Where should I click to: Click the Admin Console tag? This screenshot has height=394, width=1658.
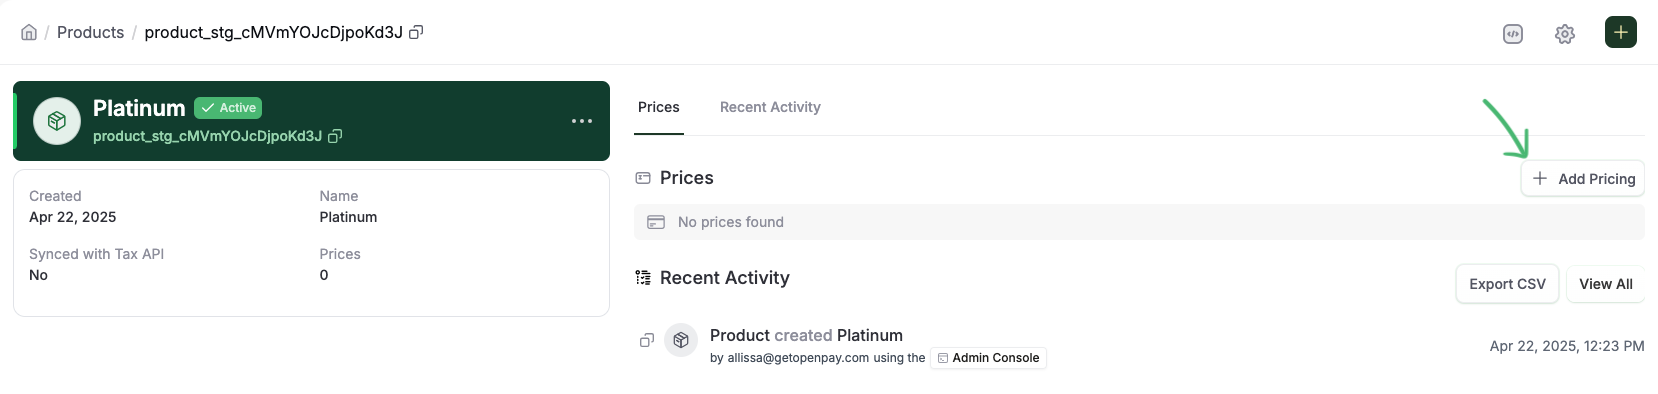pyautogui.click(x=988, y=358)
